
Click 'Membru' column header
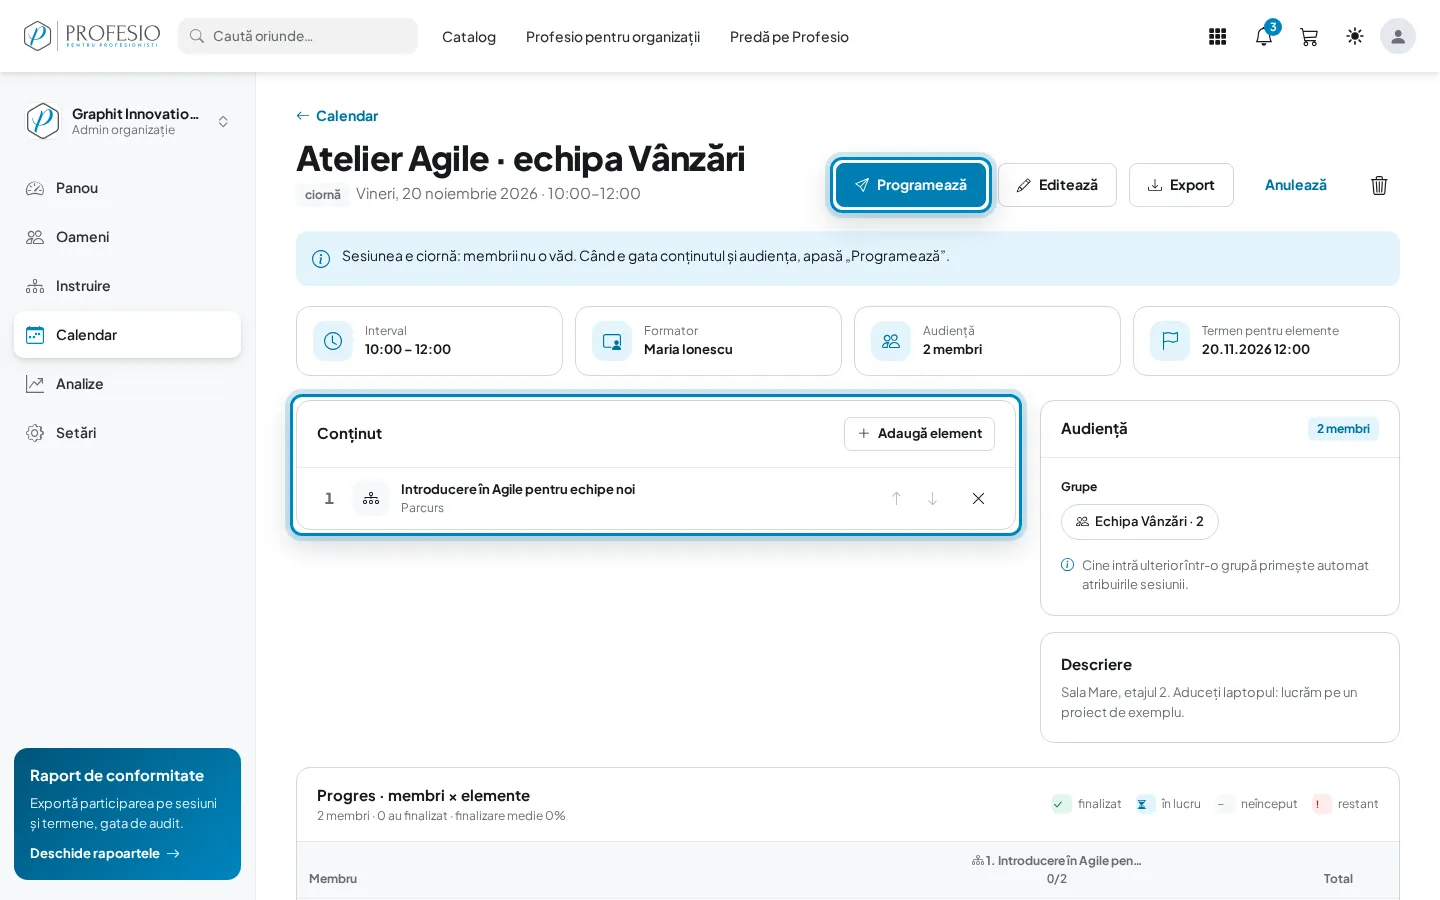pos(333,879)
